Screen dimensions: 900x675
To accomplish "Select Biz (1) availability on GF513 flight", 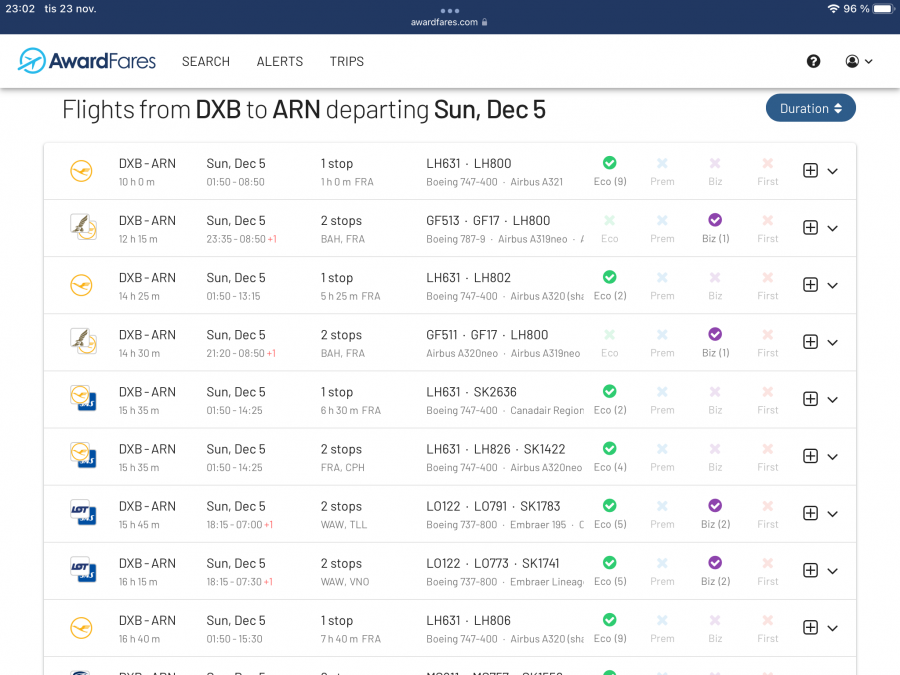I will pos(715,227).
